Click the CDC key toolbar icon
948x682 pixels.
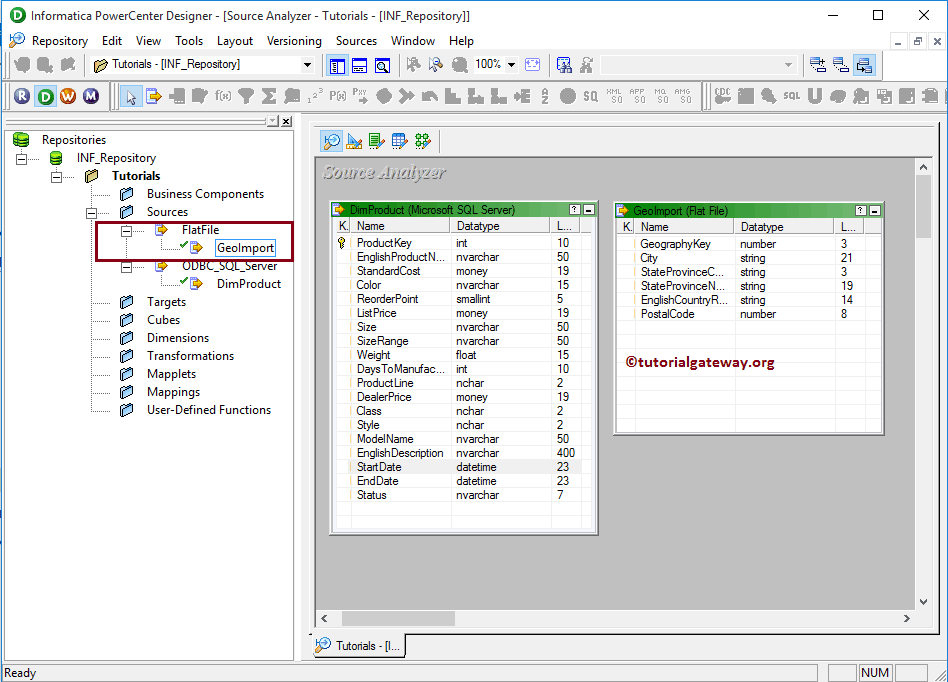click(x=723, y=96)
